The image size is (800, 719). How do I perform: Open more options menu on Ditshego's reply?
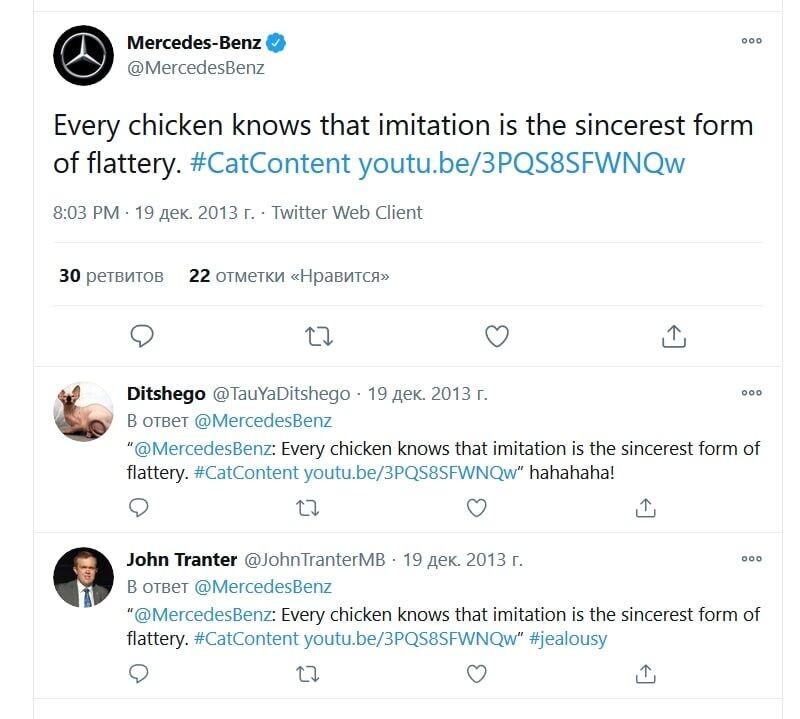pyautogui.click(x=751, y=393)
